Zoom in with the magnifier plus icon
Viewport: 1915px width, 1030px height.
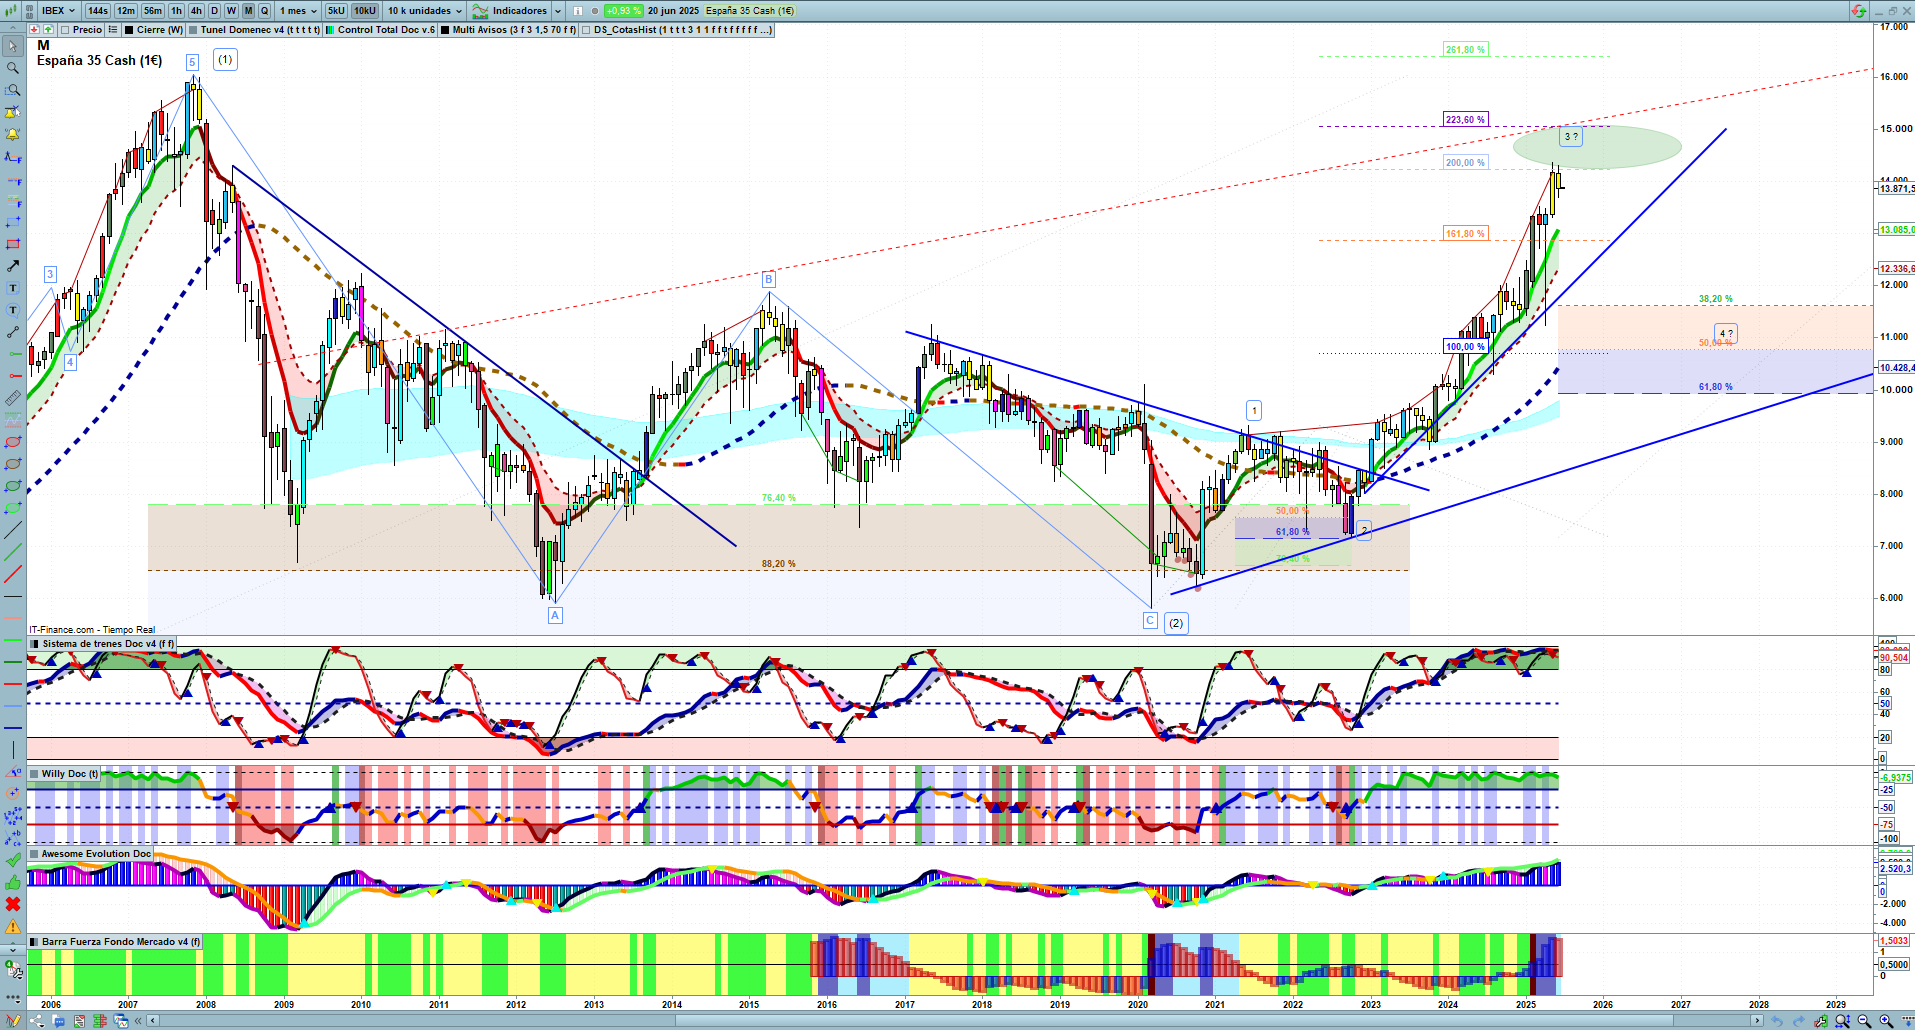(1886, 1021)
